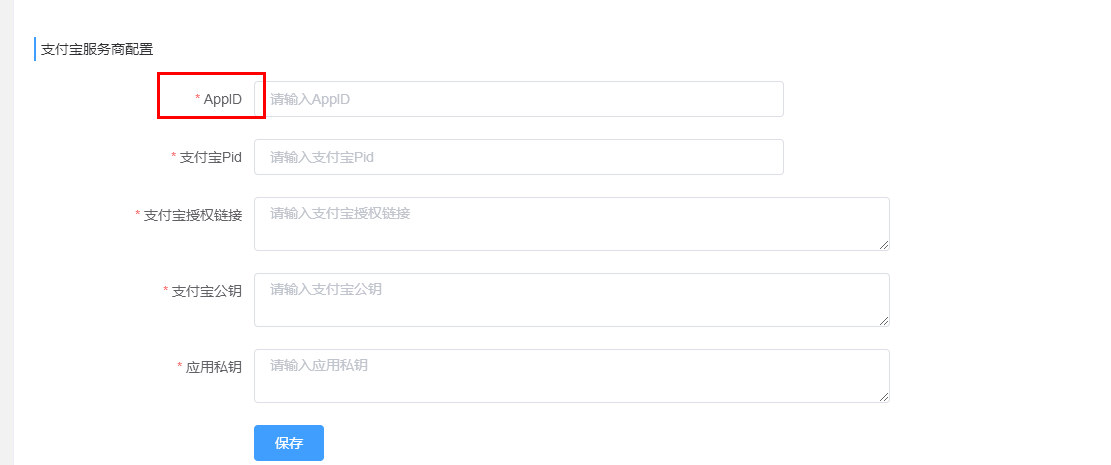Viewport: 1111px width, 465px height.
Task: Click into the 应用私钥 text area
Action: pos(571,375)
